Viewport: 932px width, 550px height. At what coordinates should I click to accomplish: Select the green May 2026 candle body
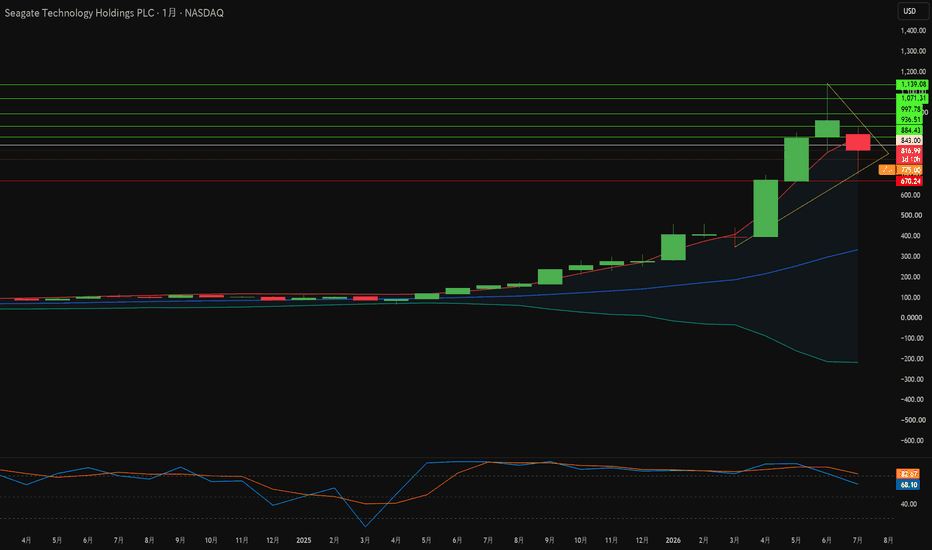coord(796,159)
